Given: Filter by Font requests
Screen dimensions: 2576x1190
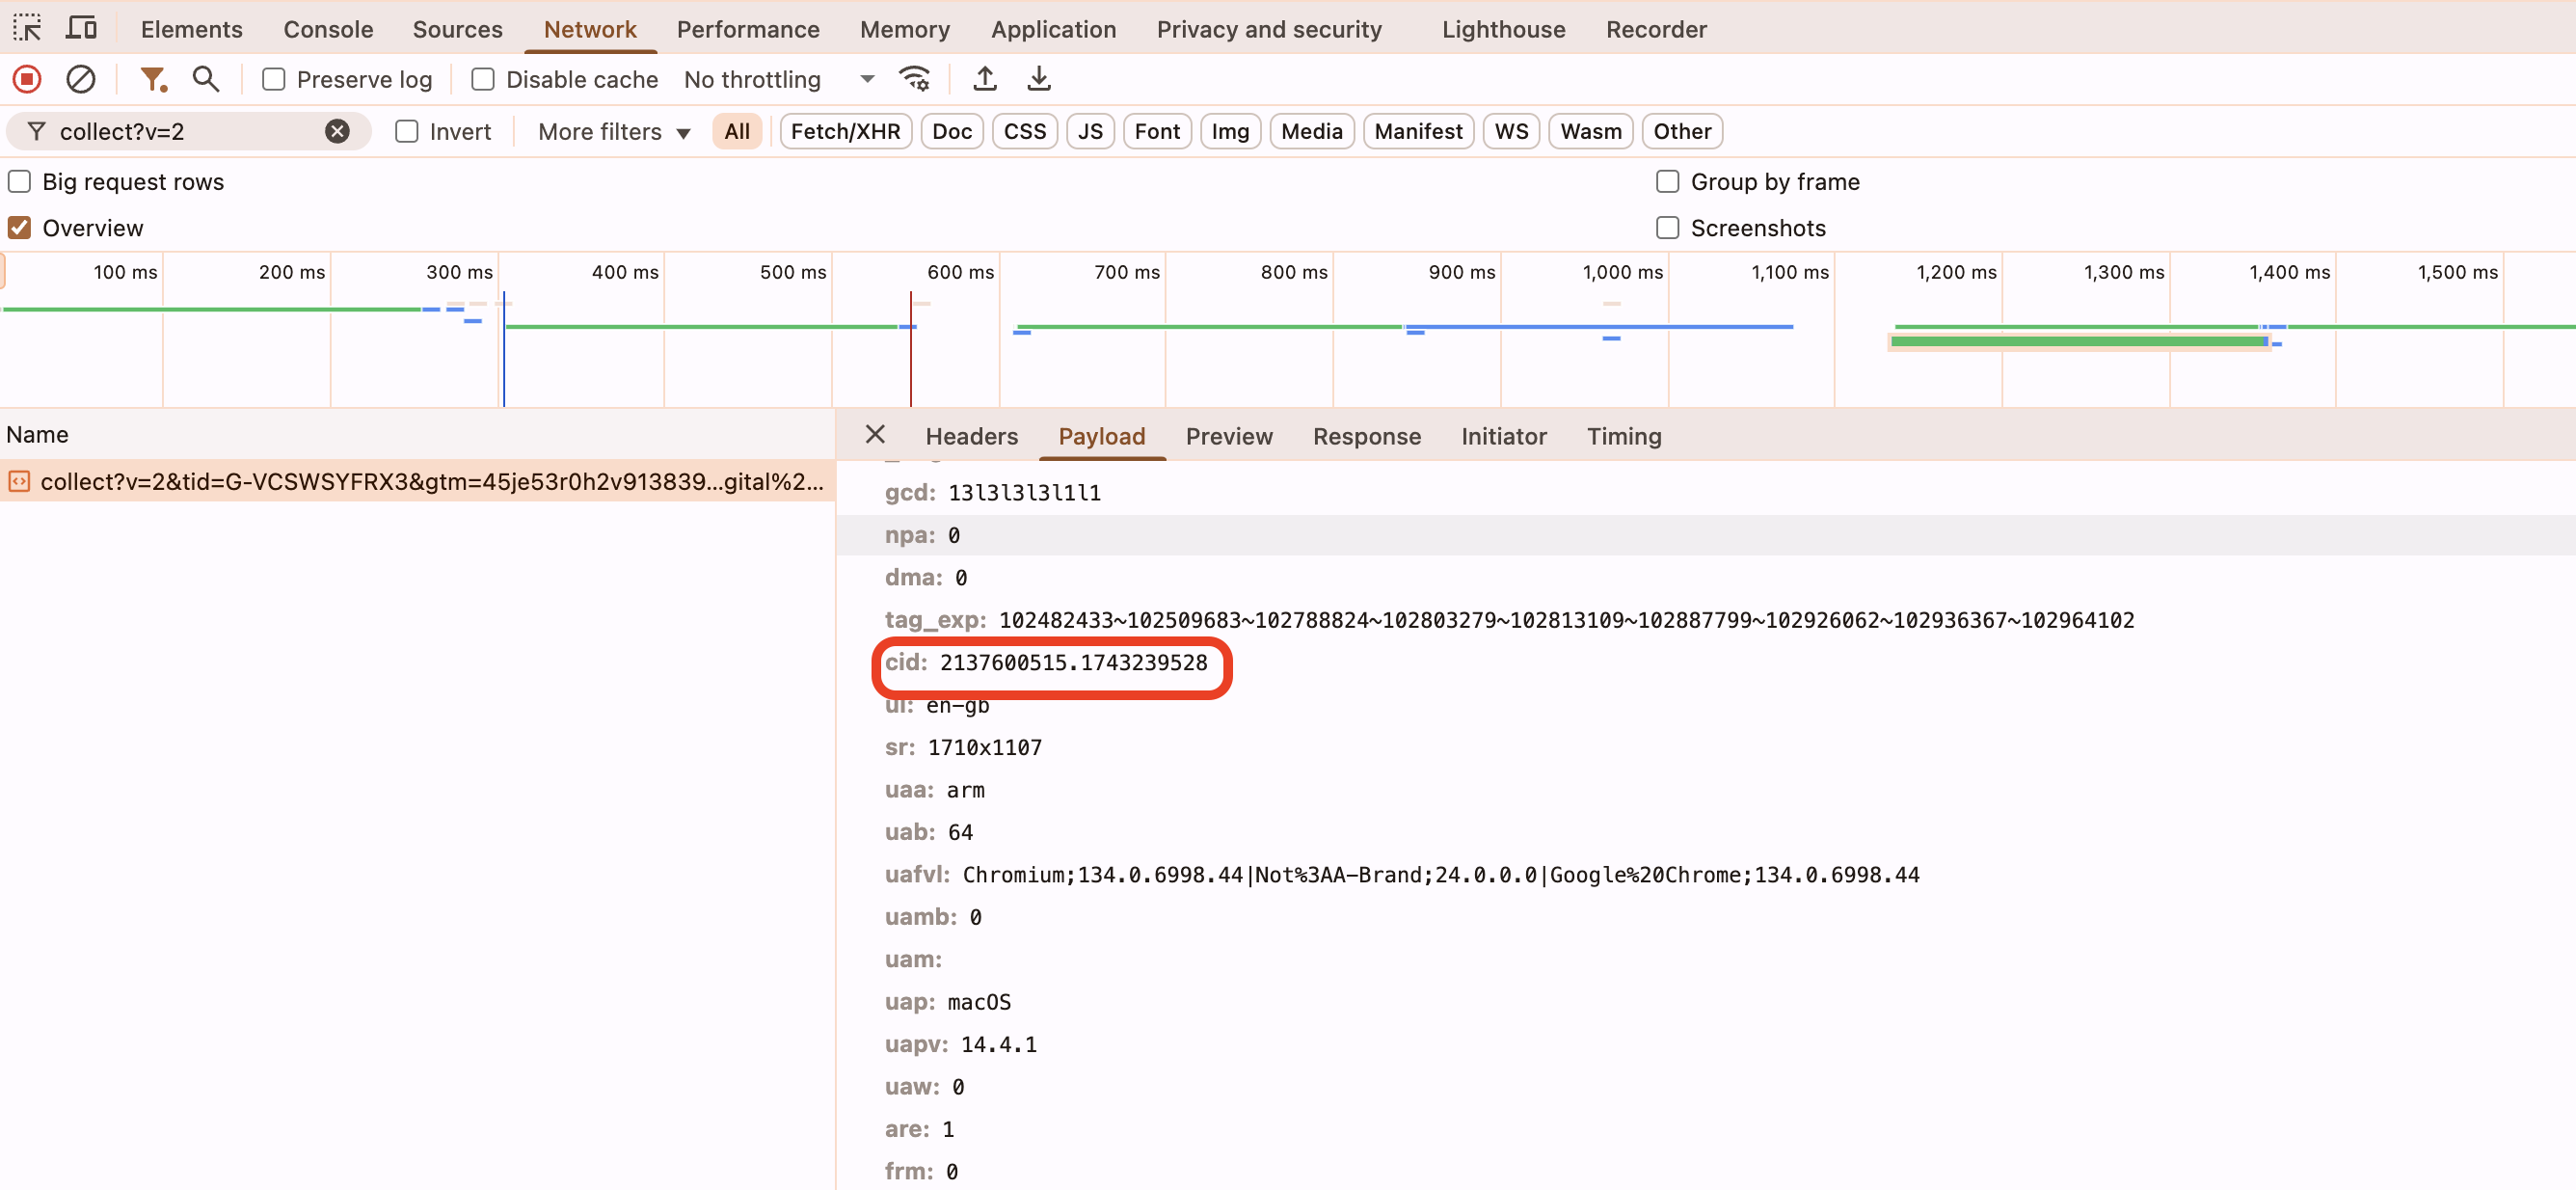Looking at the screenshot, I should (x=1157, y=132).
